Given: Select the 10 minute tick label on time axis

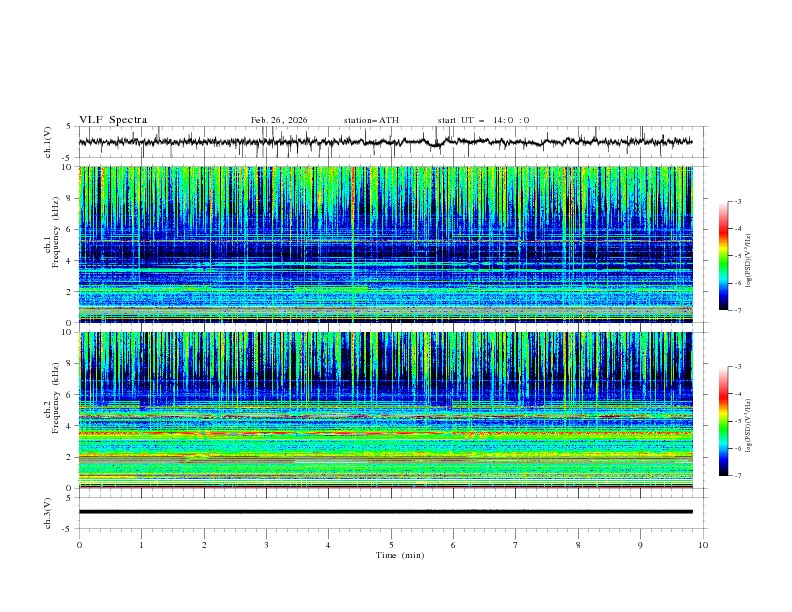Looking at the screenshot, I should click(703, 544).
